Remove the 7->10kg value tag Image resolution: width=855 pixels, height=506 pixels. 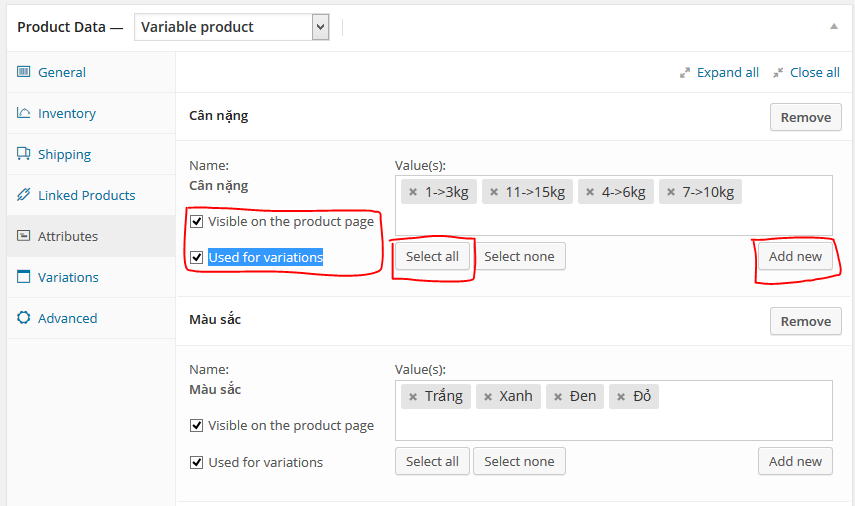pos(670,192)
